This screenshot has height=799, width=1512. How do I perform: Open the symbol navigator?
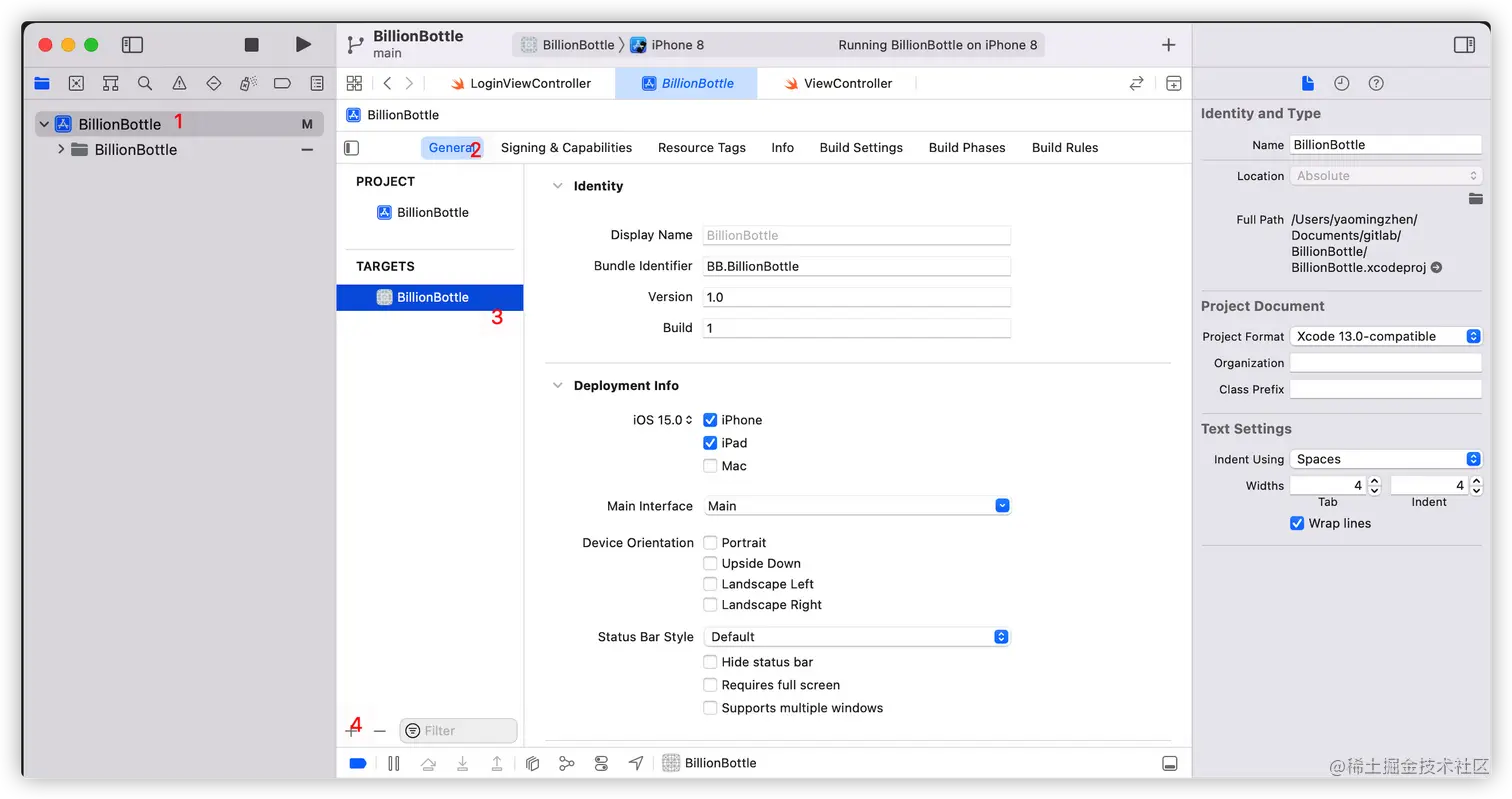(x=111, y=83)
